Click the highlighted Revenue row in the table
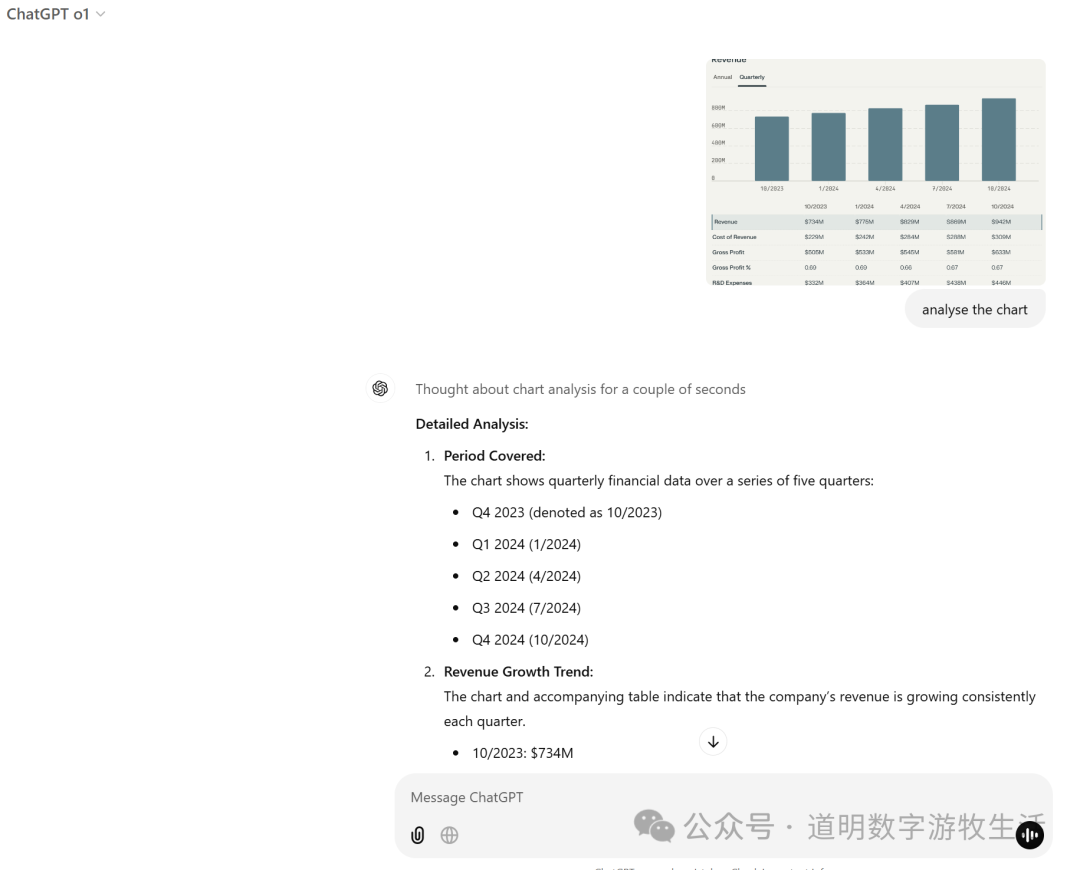Screen dimensions: 1080x870 pos(876,221)
